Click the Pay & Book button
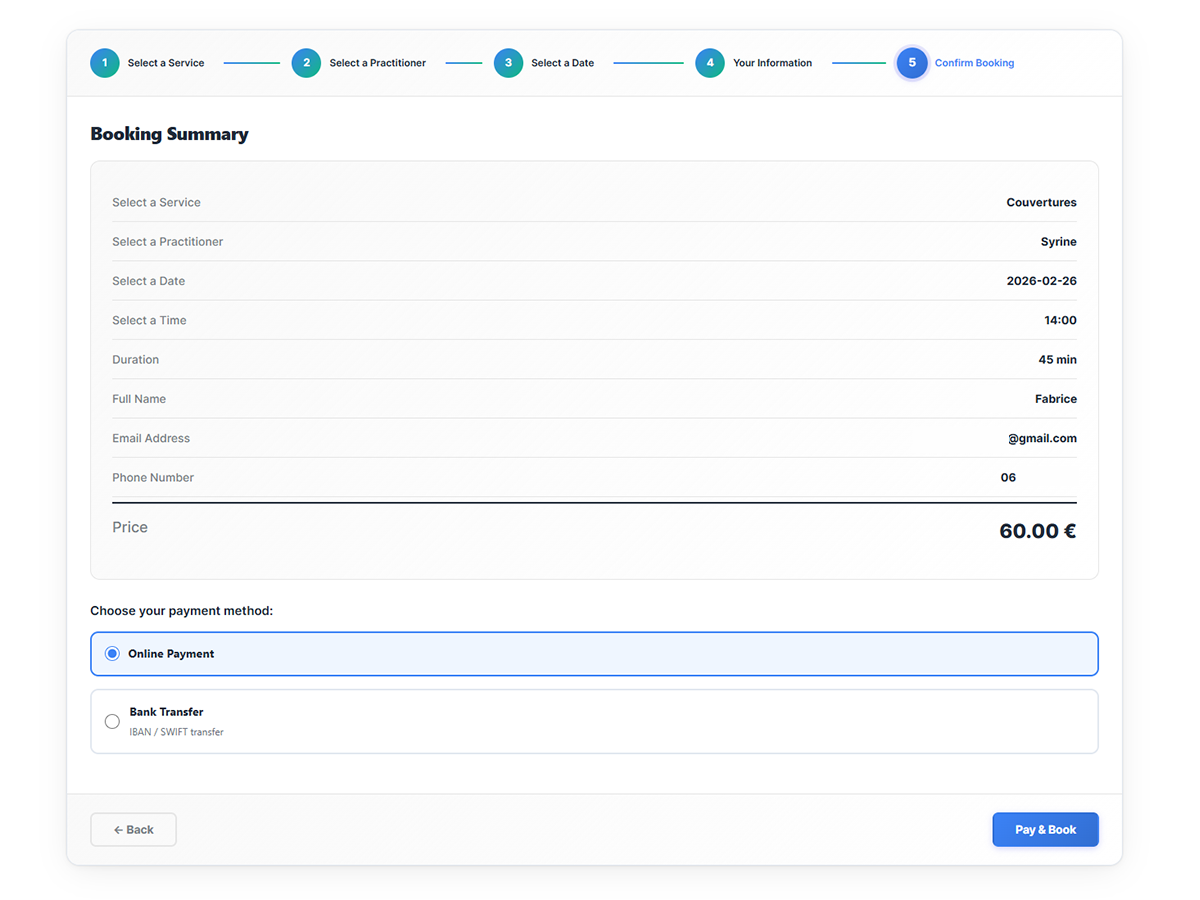This screenshot has height=900, width=1200. pyautogui.click(x=1045, y=830)
